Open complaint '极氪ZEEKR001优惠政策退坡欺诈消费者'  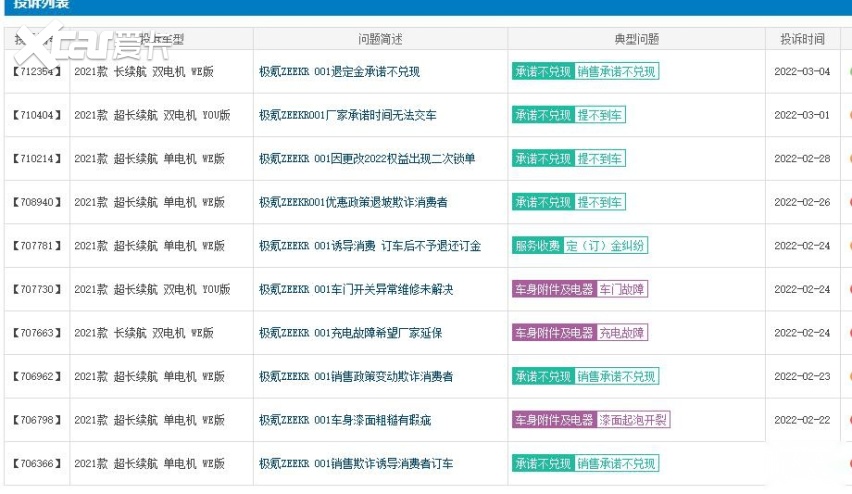pos(353,202)
